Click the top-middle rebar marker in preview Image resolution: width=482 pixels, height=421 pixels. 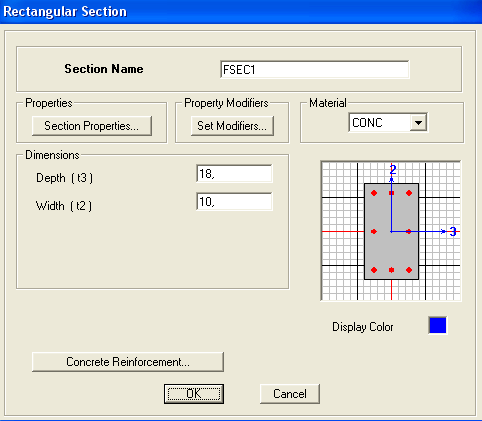click(392, 193)
